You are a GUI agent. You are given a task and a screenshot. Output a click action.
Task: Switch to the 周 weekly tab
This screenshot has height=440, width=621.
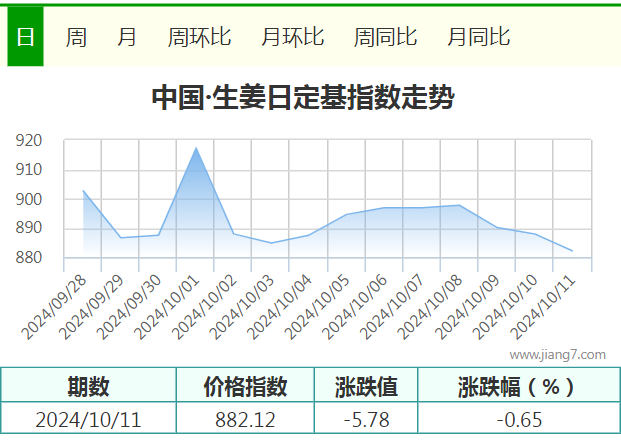pos(76,37)
